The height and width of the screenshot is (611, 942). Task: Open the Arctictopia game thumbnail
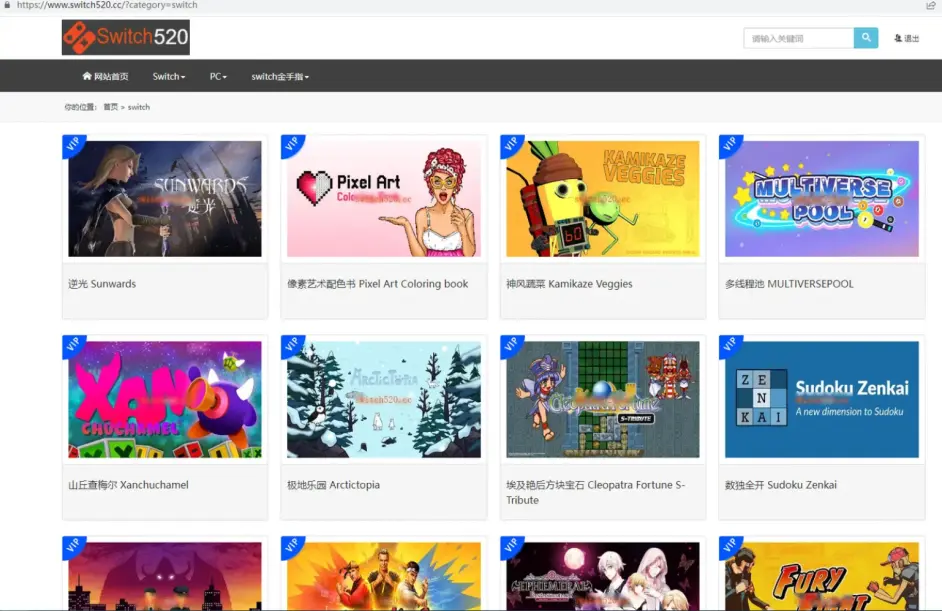[384, 400]
